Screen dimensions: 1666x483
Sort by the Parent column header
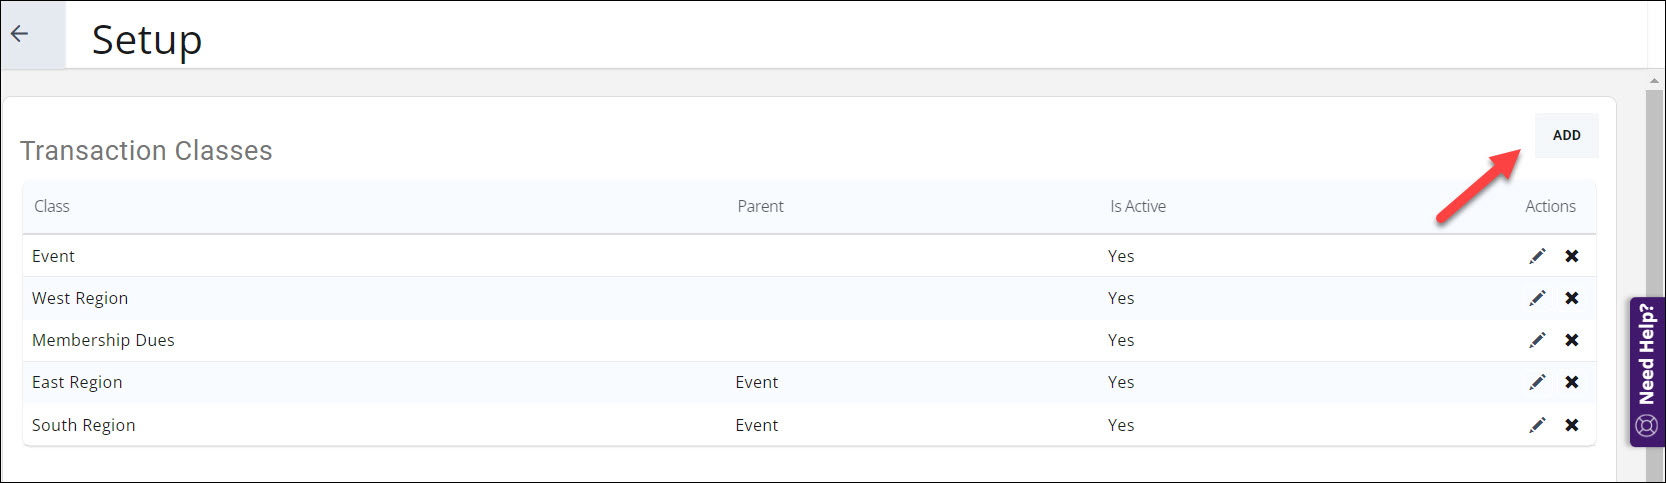760,206
